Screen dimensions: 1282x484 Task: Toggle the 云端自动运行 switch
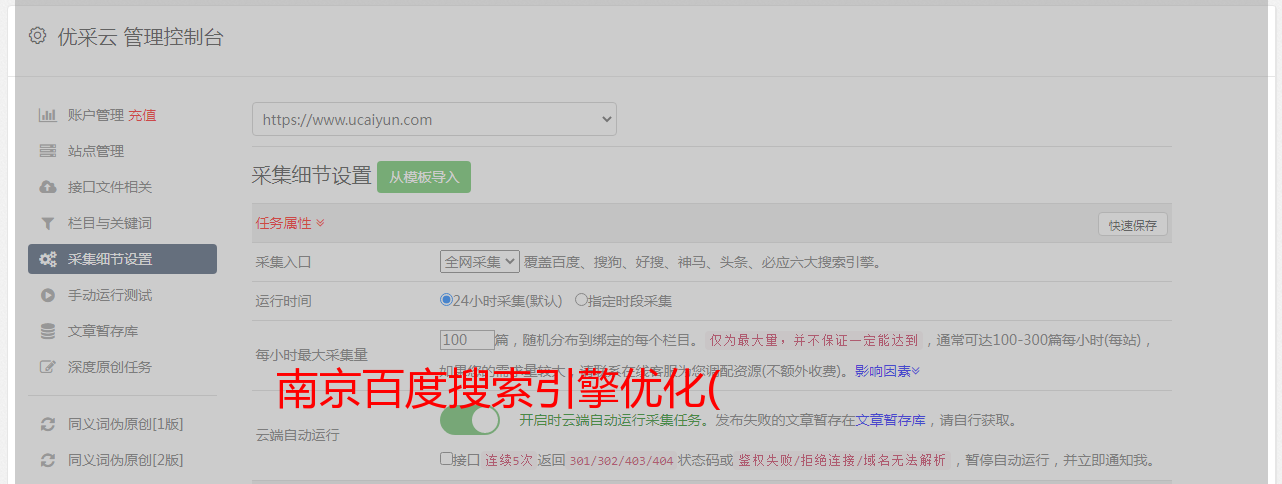click(x=470, y=420)
